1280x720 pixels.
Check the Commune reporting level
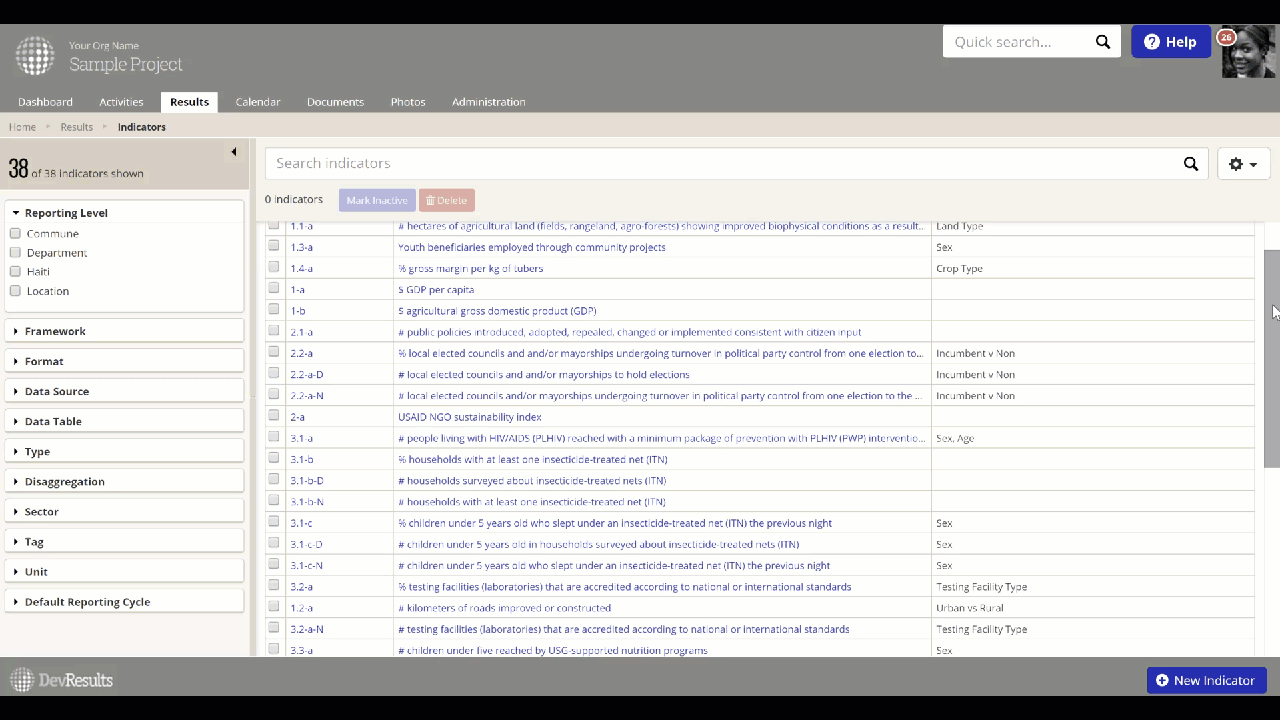tap(15, 233)
